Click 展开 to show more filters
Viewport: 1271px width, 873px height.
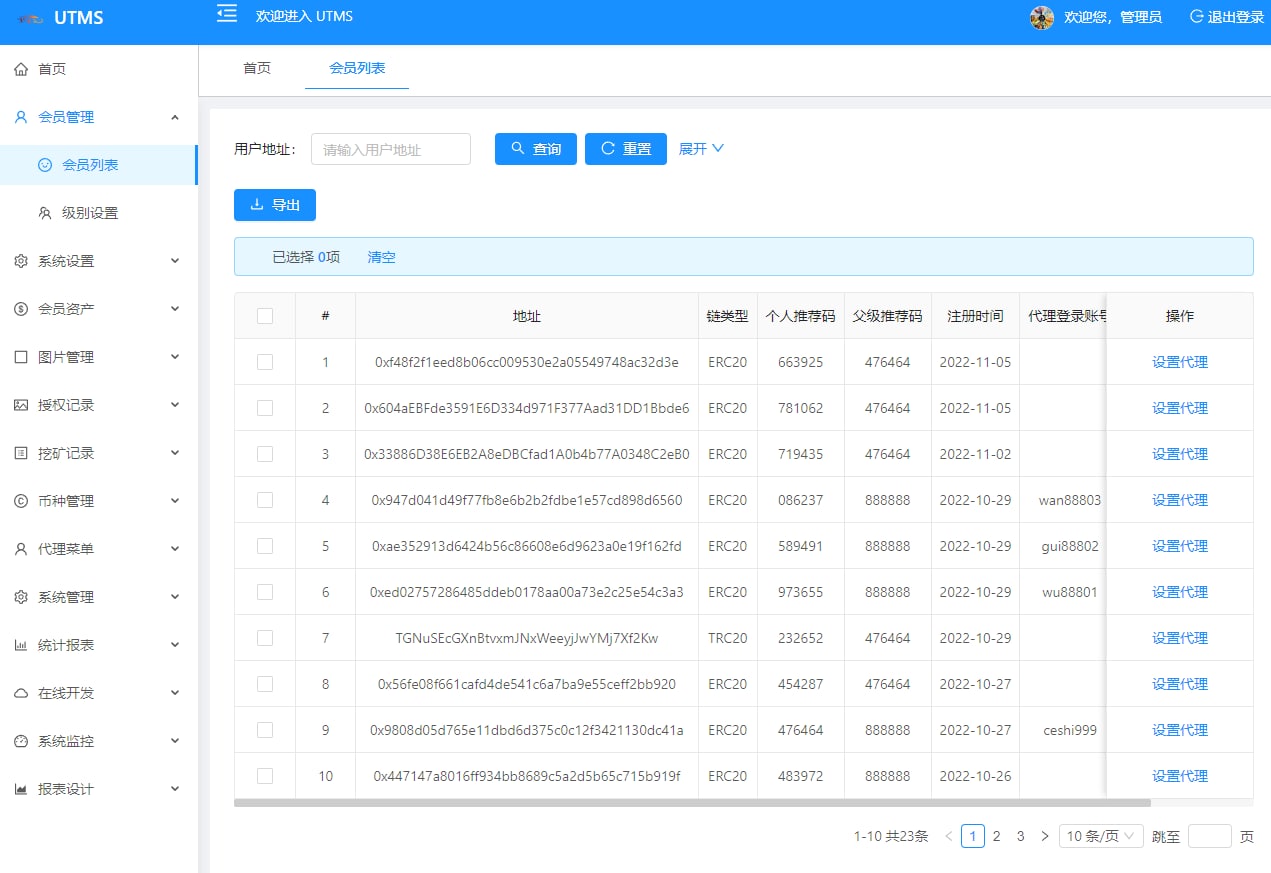point(701,149)
